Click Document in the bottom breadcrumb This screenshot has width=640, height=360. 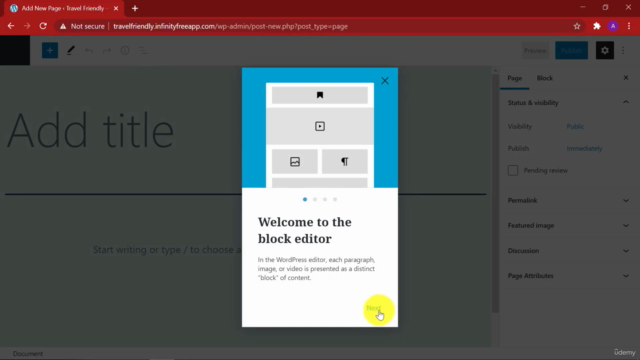[x=28, y=353]
